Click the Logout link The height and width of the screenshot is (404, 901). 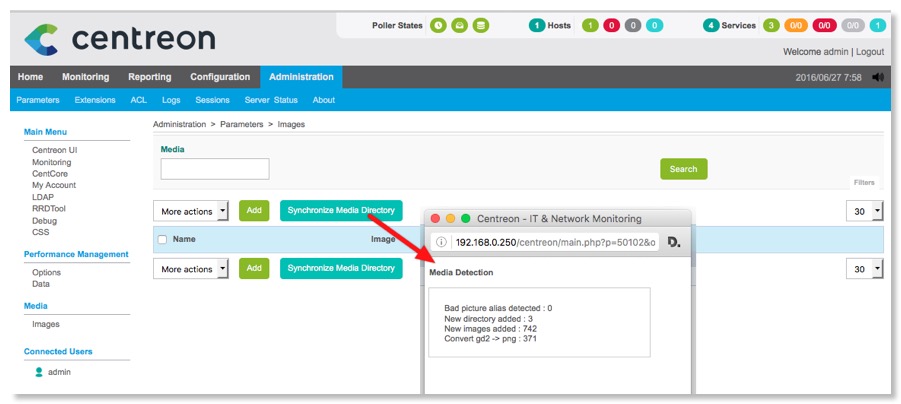(x=869, y=51)
